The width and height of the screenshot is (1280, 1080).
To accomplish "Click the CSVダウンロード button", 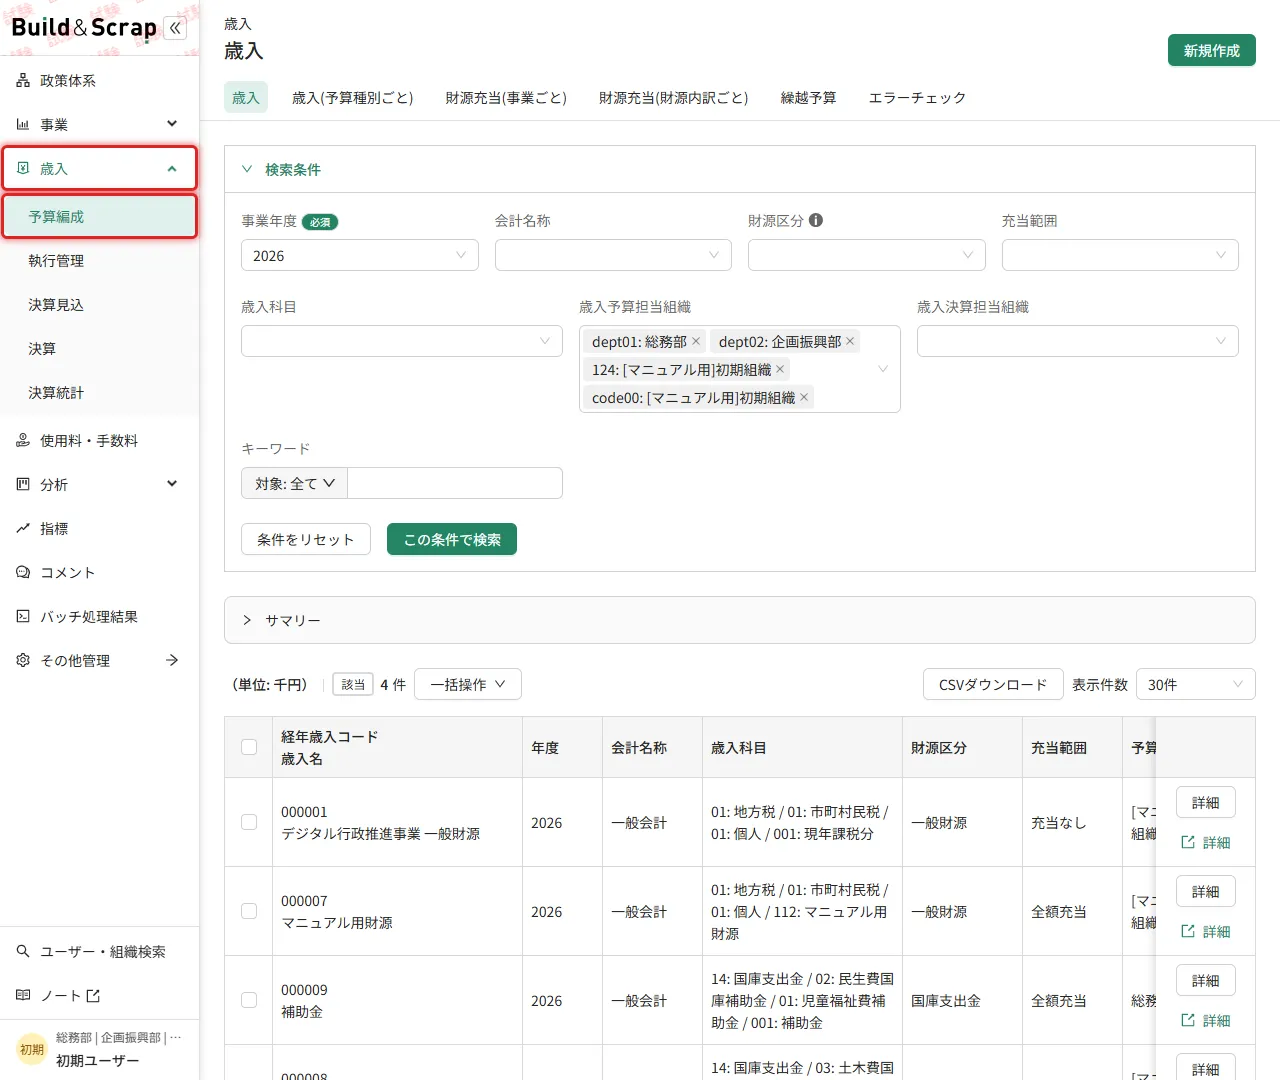I will pos(993,685).
